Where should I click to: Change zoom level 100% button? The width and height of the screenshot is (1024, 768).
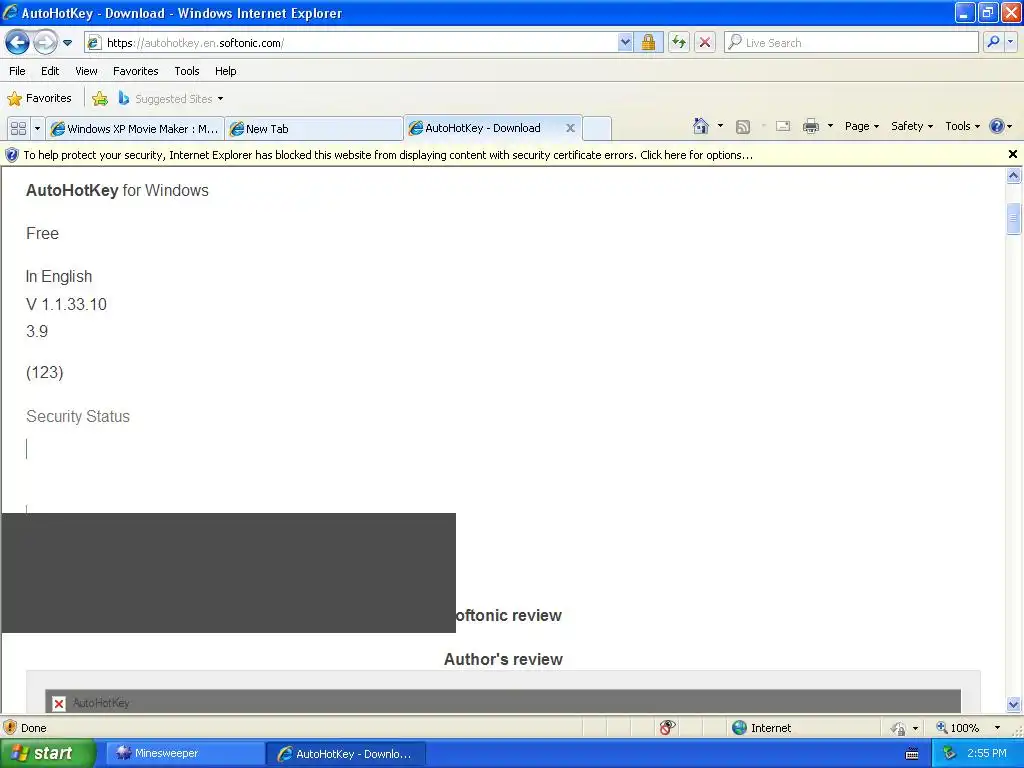[957, 728]
